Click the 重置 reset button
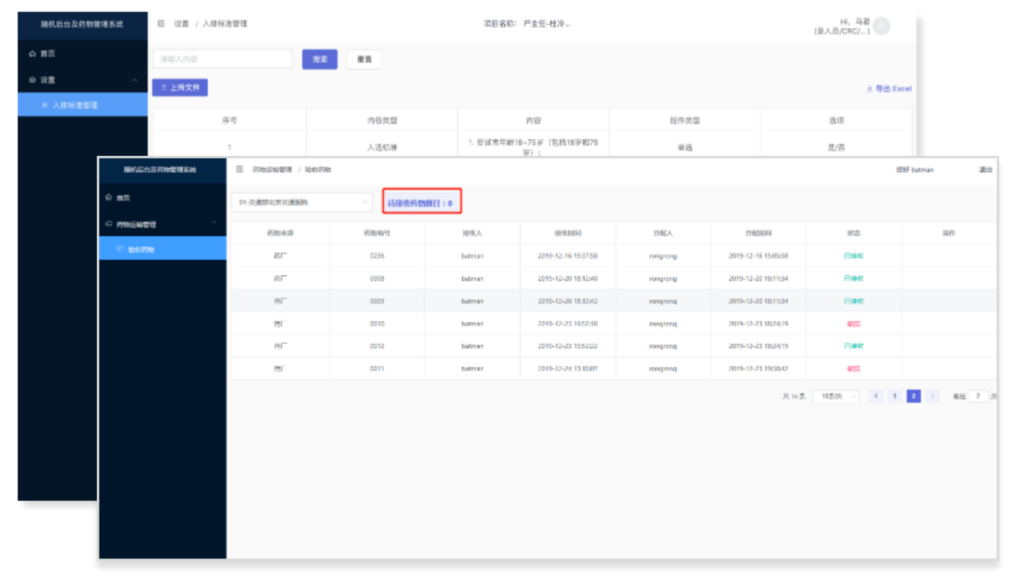 tap(363, 59)
